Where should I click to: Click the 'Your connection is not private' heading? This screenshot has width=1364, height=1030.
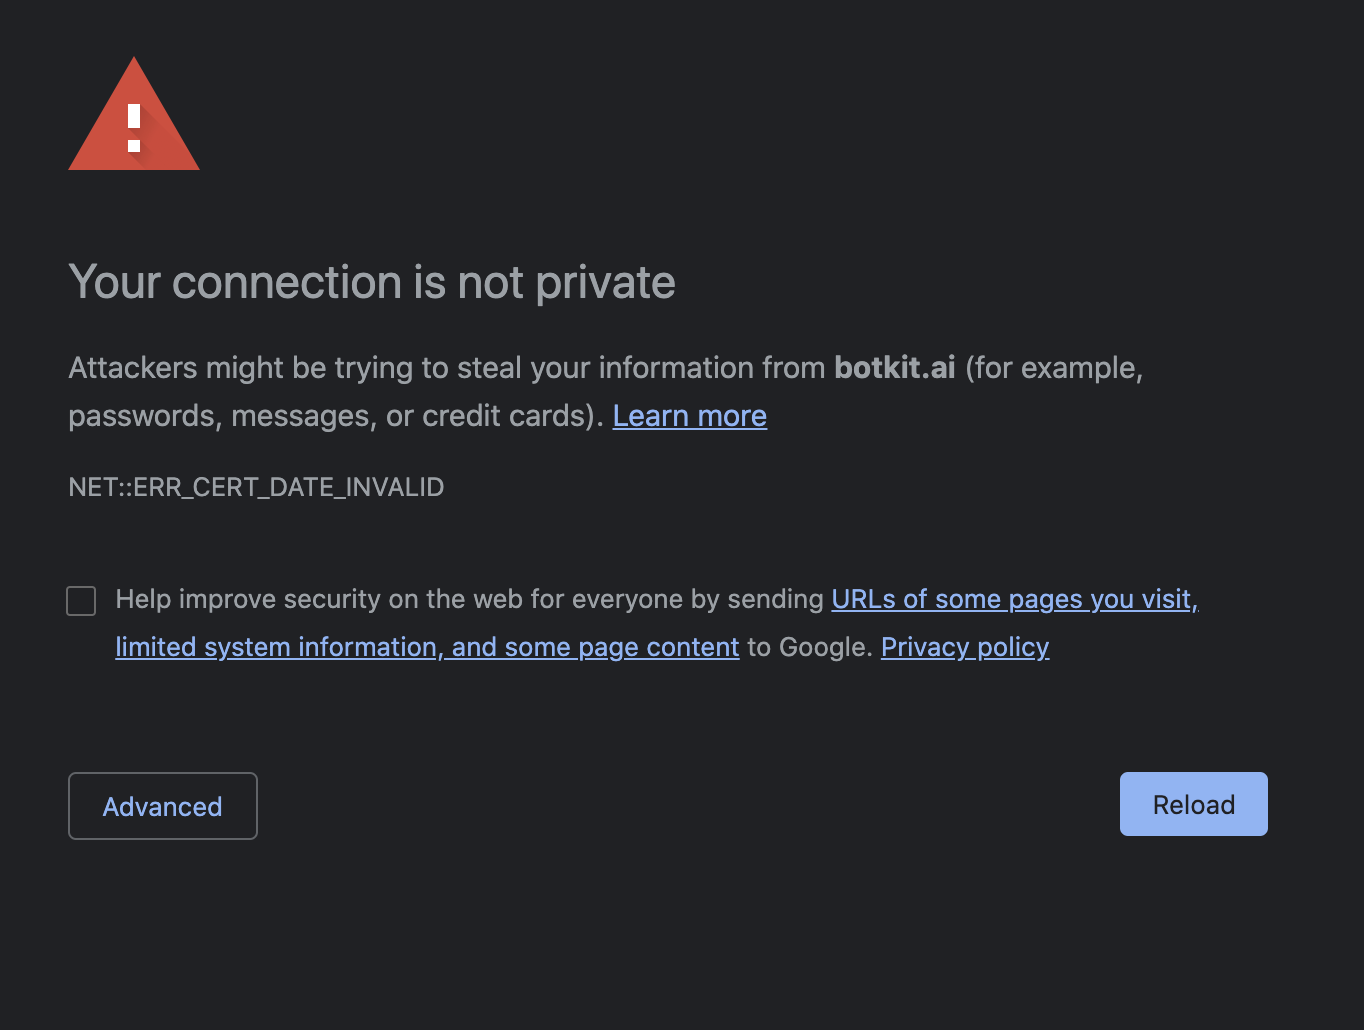click(371, 282)
